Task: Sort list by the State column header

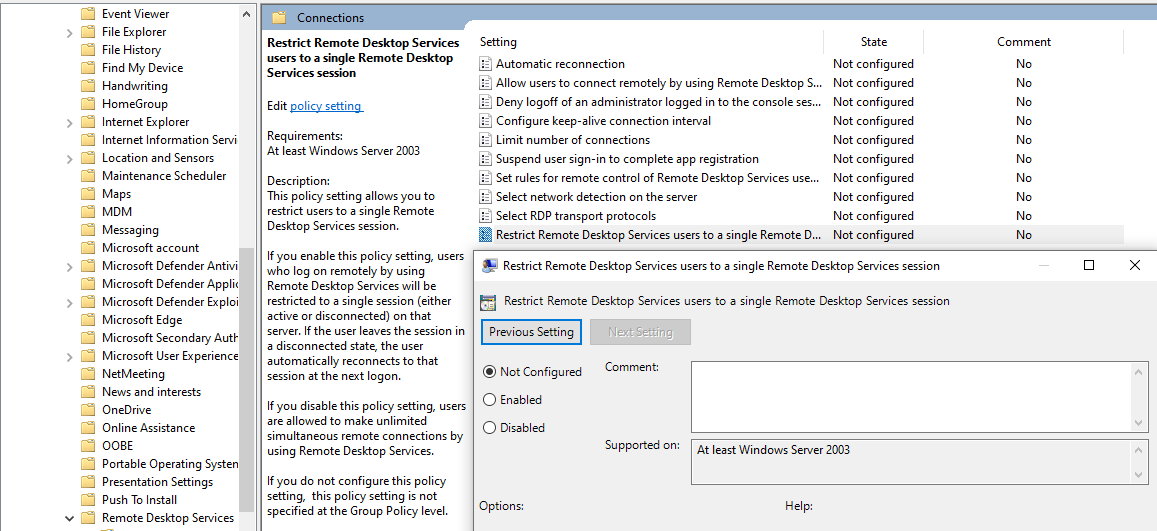Action: point(873,42)
